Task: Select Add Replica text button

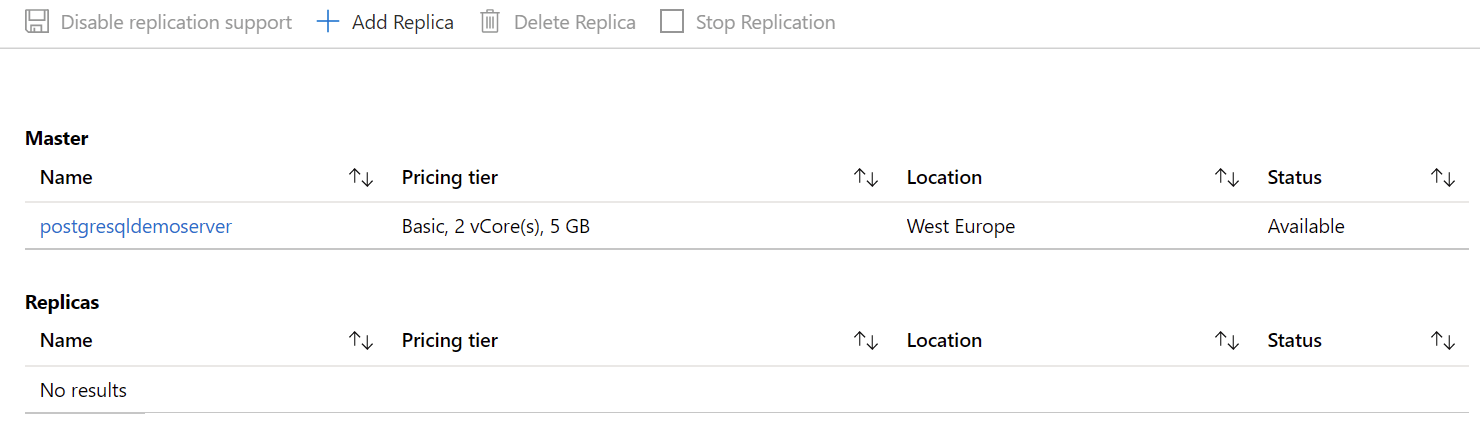Action: [x=403, y=22]
